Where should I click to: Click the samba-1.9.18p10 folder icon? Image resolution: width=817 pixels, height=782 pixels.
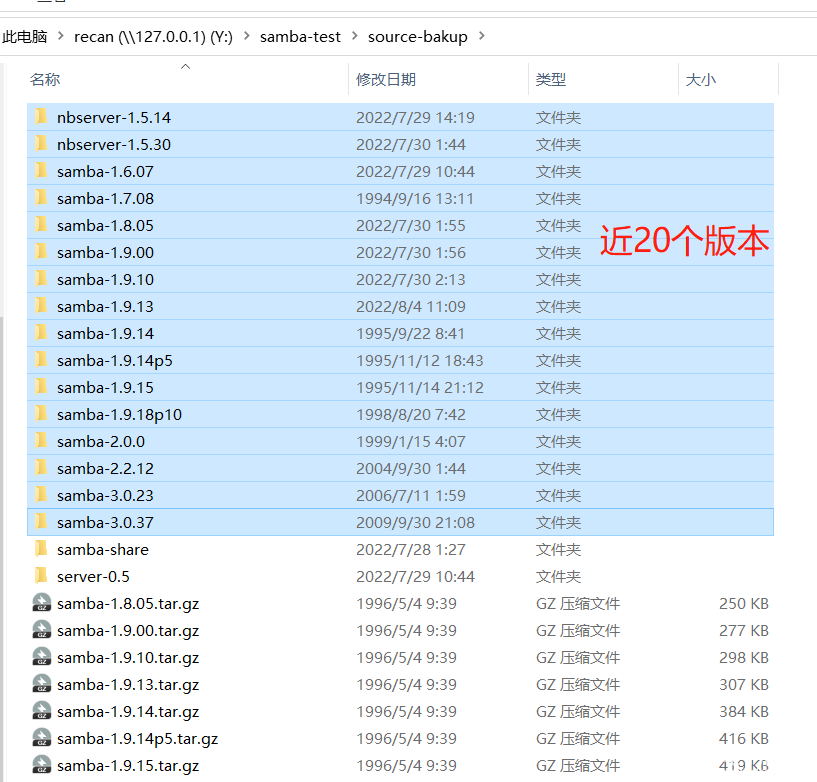(x=41, y=415)
